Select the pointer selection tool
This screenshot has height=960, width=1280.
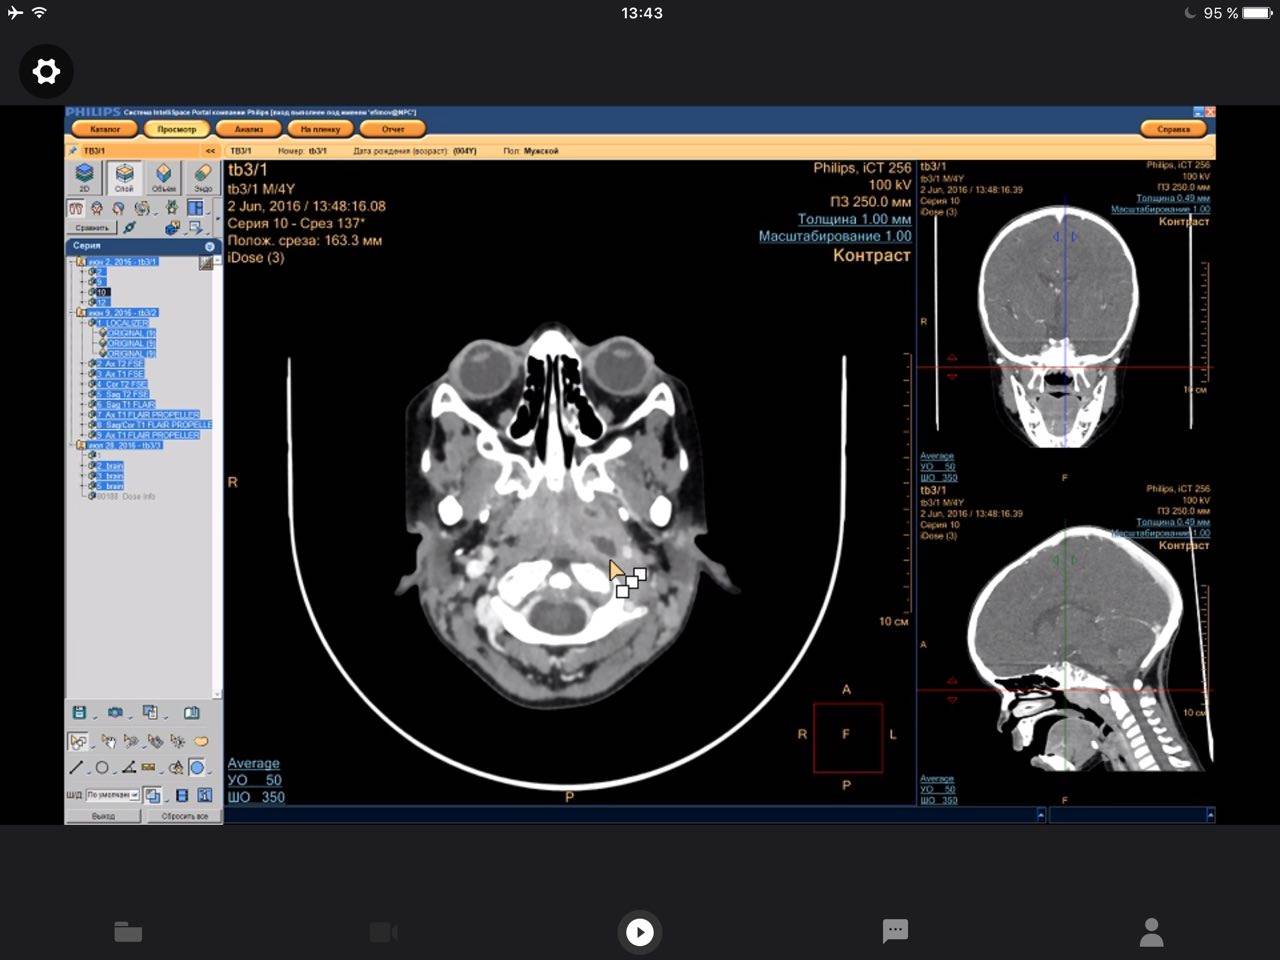pyautogui.click(x=77, y=741)
